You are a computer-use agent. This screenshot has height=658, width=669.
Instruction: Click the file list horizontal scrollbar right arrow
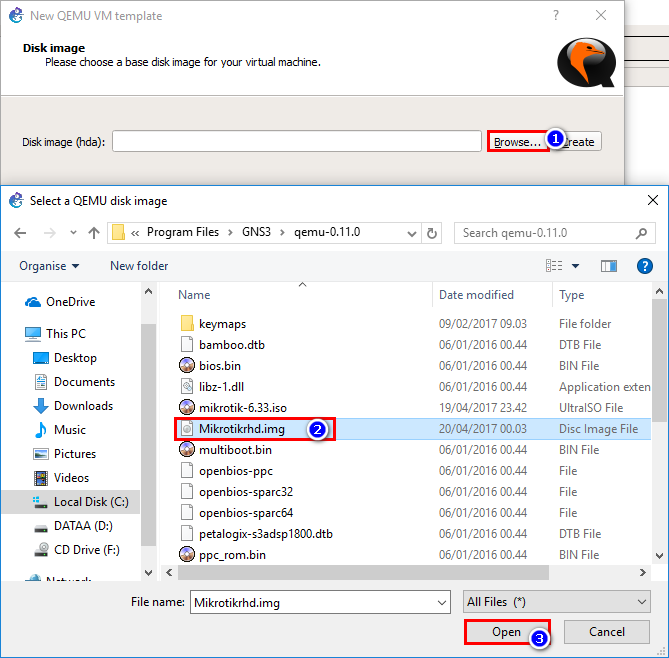point(643,573)
